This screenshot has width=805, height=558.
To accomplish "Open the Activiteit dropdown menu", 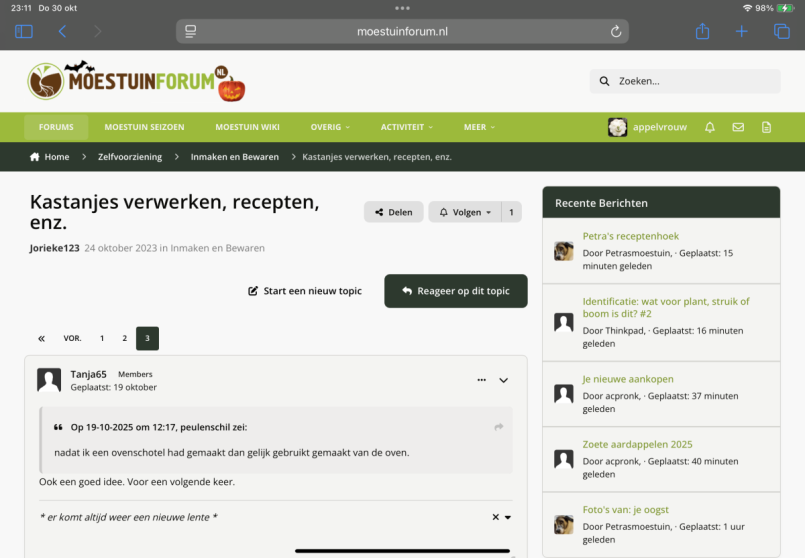I will [x=406, y=127].
